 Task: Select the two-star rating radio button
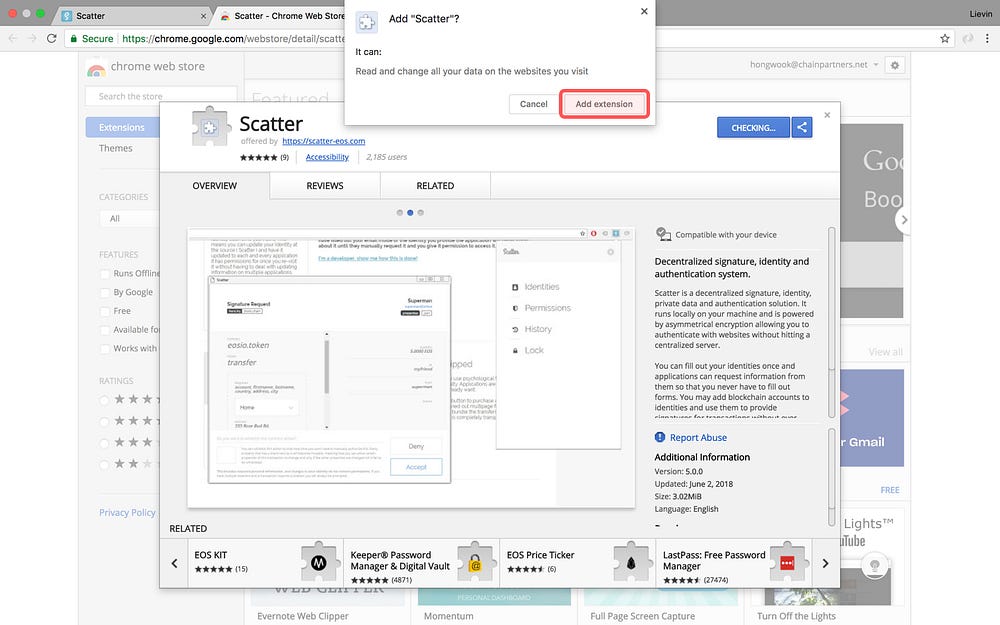tap(104, 464)
